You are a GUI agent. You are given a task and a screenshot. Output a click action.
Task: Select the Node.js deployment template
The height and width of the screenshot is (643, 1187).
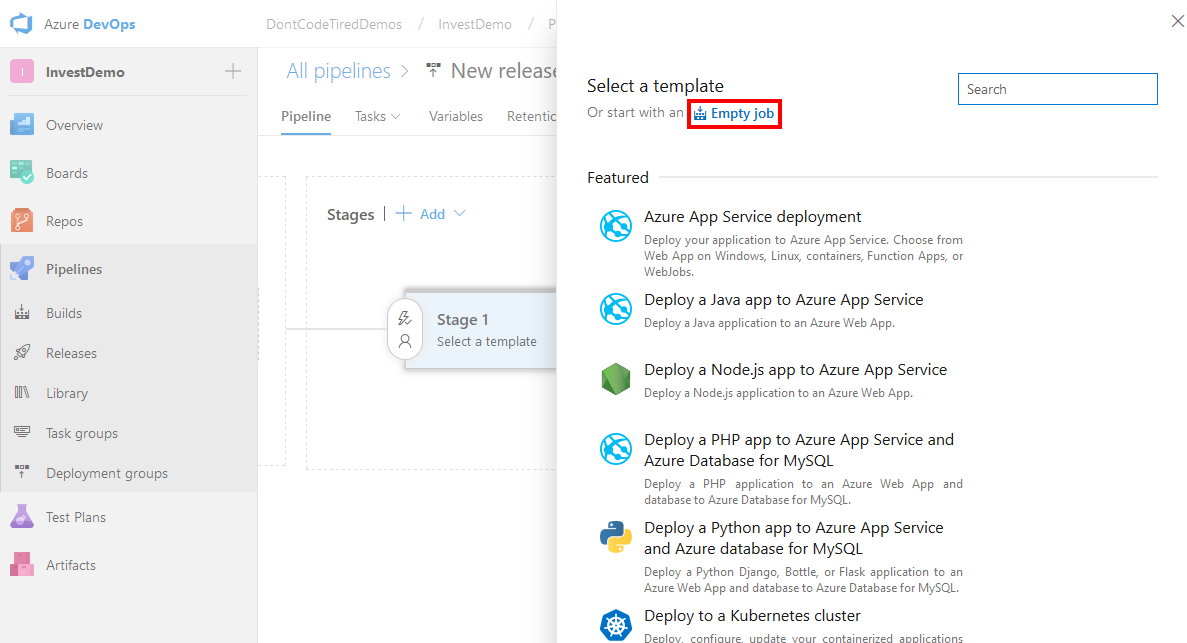pos(795,369)
